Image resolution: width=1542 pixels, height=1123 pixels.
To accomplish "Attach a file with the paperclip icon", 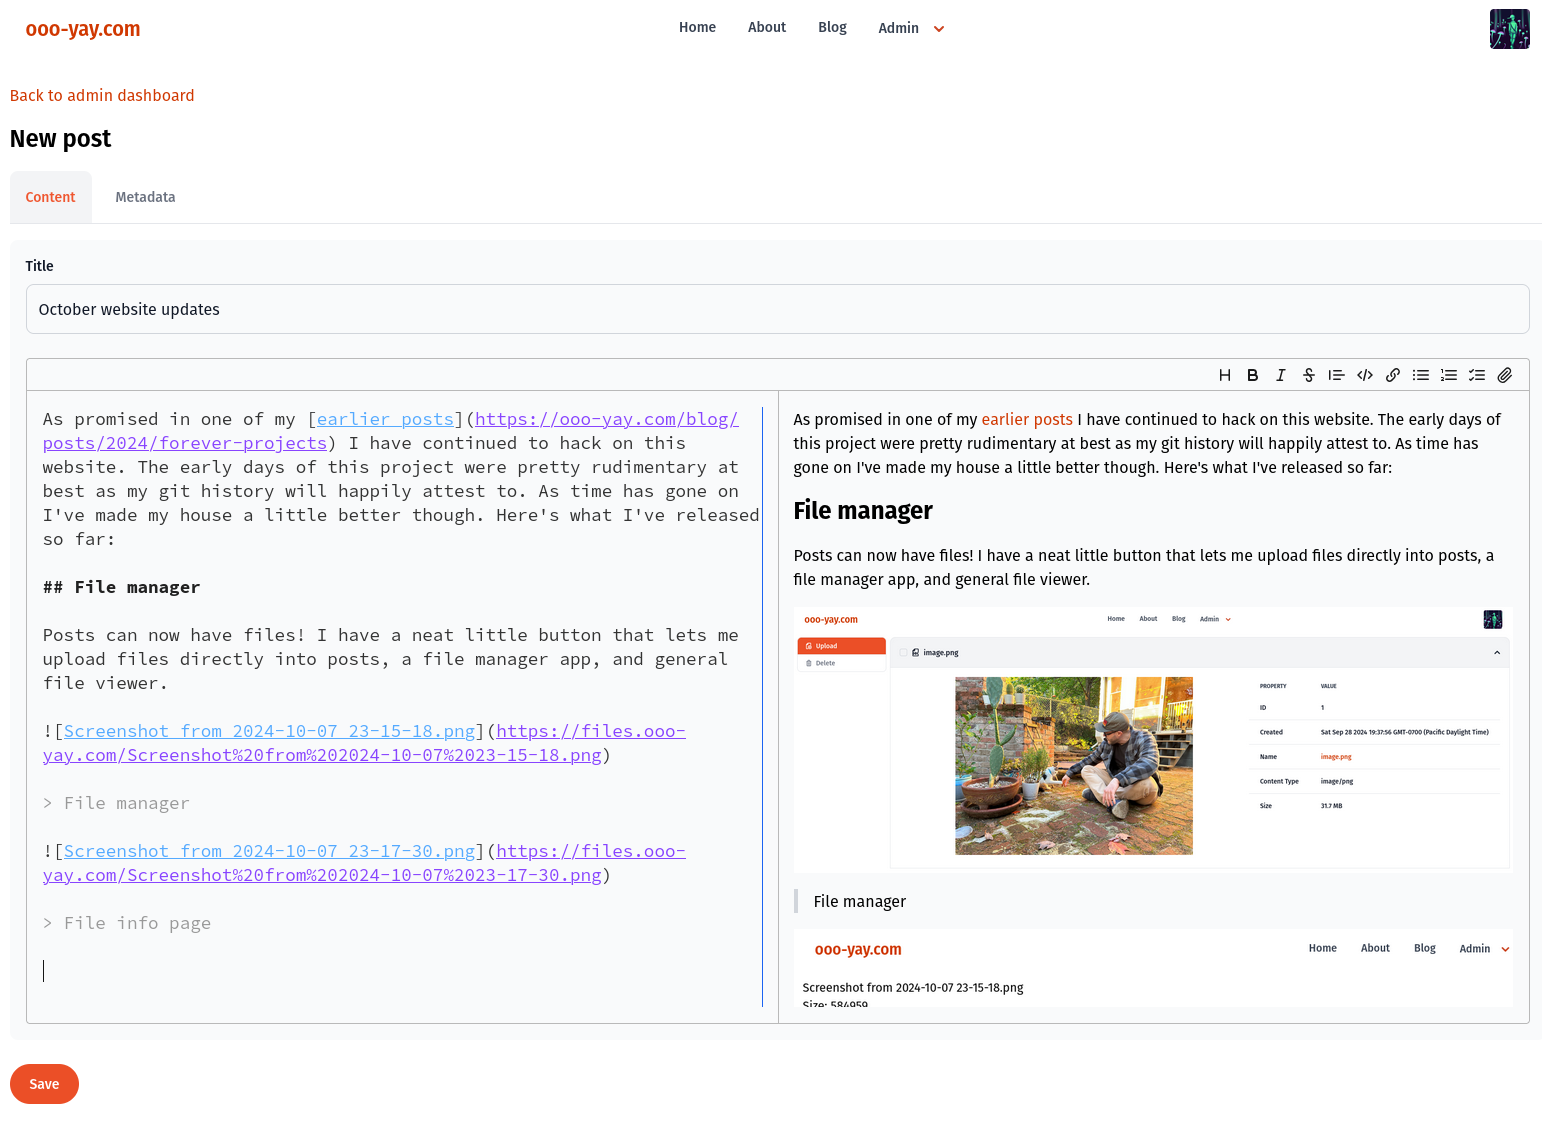I will tap(1504, 375).
